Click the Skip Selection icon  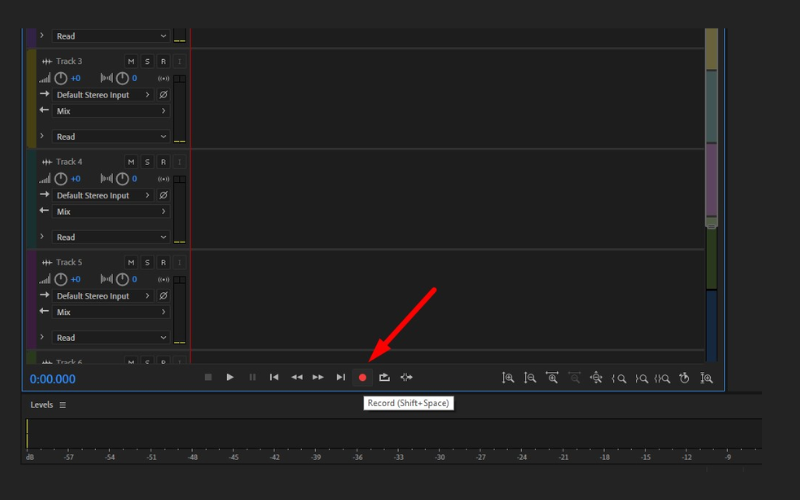(406, 377)
